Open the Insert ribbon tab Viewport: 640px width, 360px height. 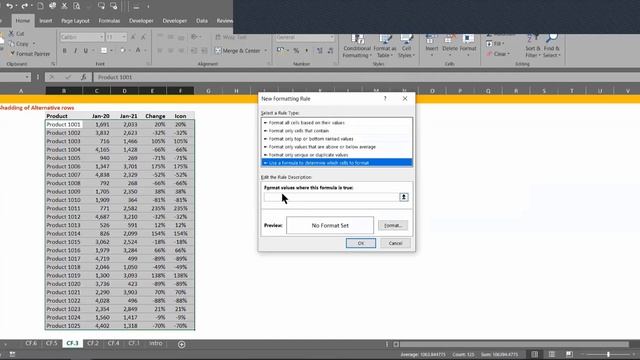[x=46, y=20]
